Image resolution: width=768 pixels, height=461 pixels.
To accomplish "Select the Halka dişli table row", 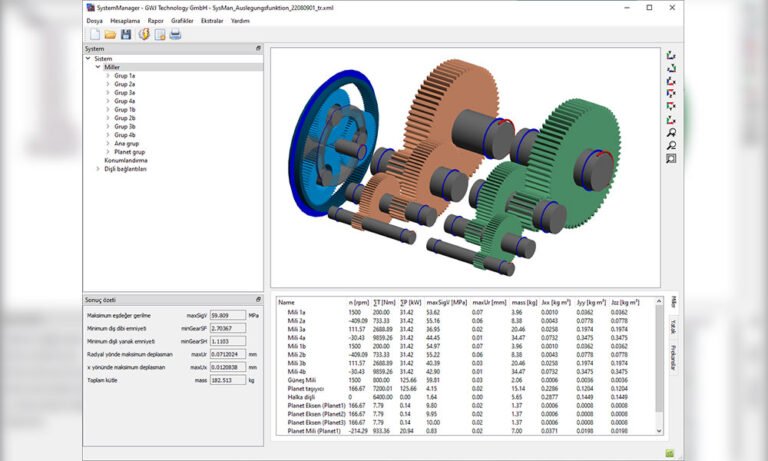I will (465, 397).
